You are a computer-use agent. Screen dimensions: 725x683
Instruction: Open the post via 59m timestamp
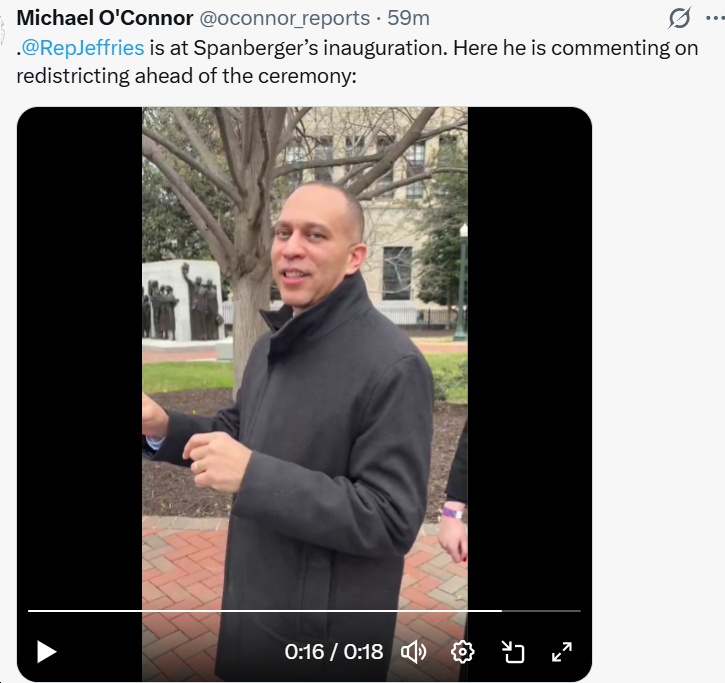408,18
